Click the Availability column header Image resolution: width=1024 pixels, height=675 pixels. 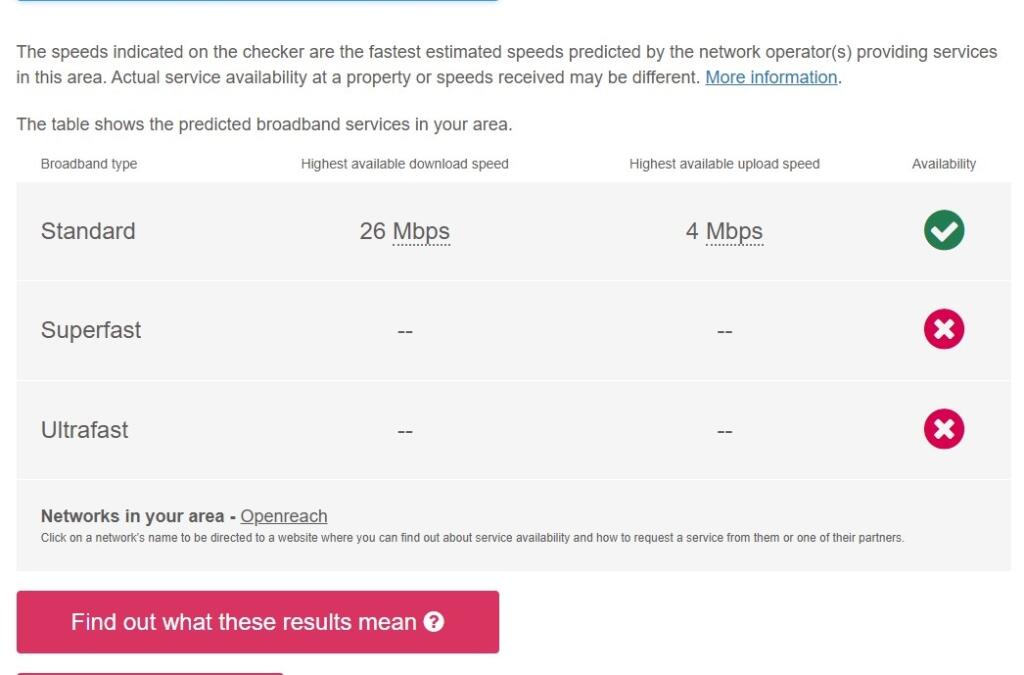pyautogui.click(x=943, y=164)
